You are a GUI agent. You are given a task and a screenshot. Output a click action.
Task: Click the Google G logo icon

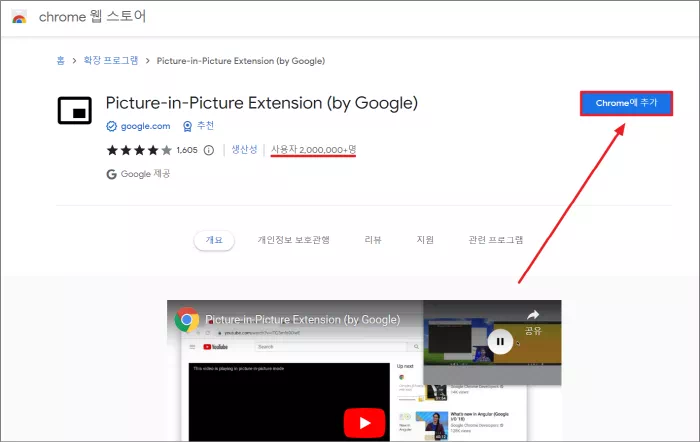[x=112, y=174]
